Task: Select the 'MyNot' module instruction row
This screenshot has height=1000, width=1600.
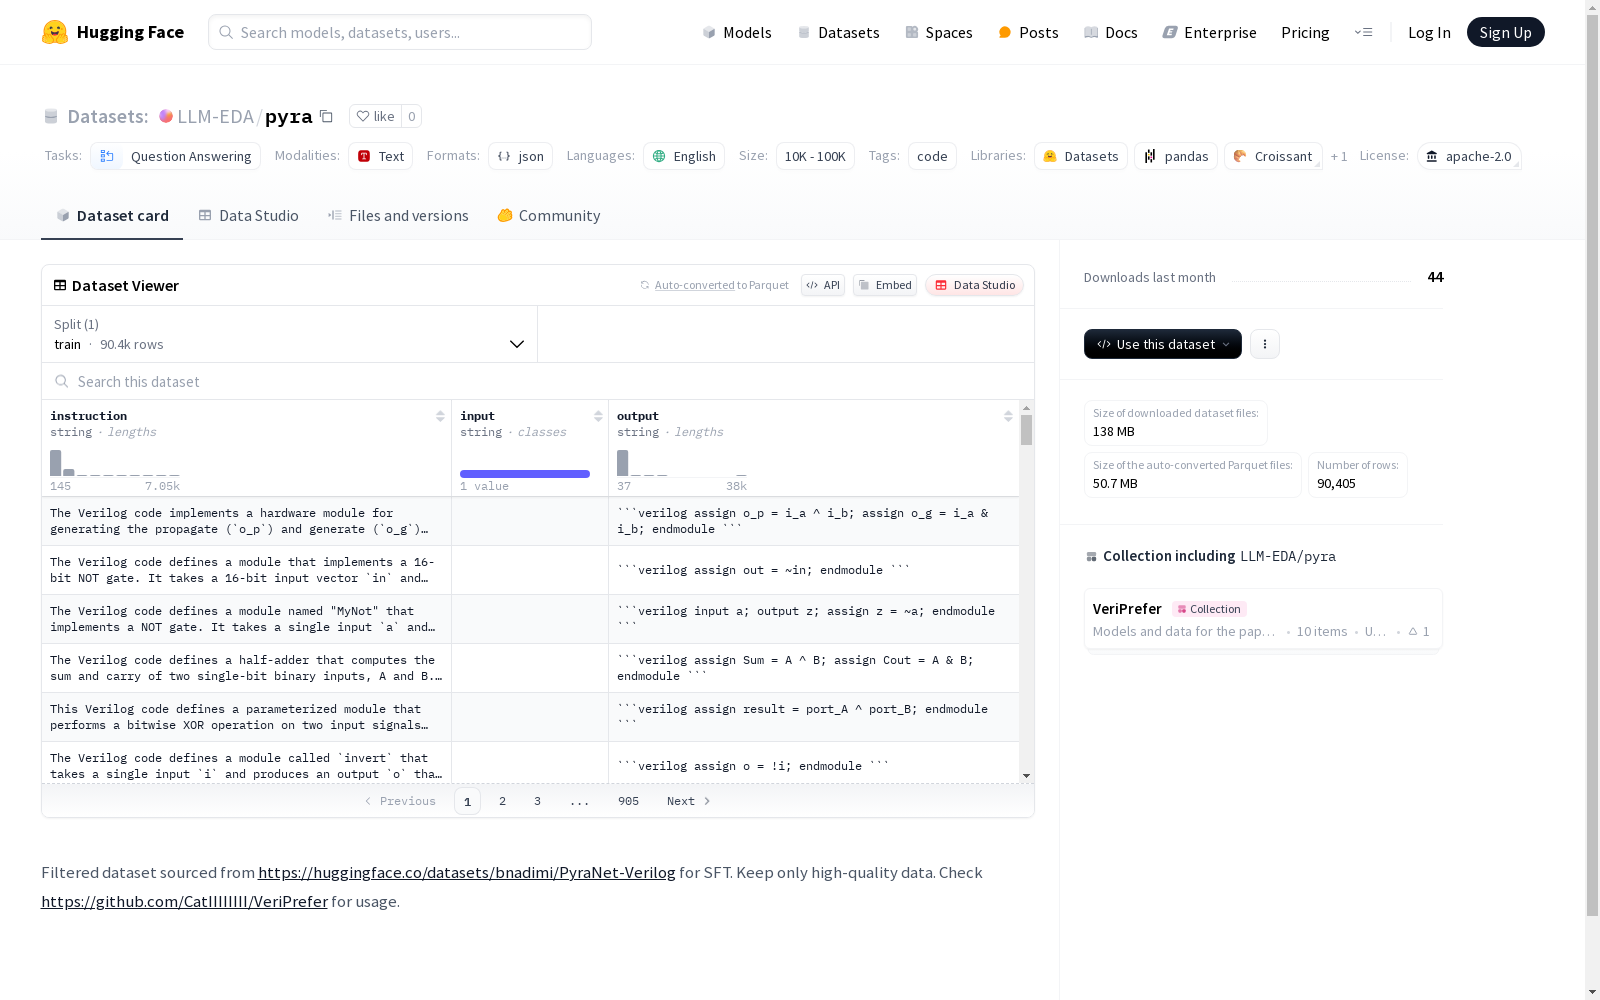Action: (530, 619)
